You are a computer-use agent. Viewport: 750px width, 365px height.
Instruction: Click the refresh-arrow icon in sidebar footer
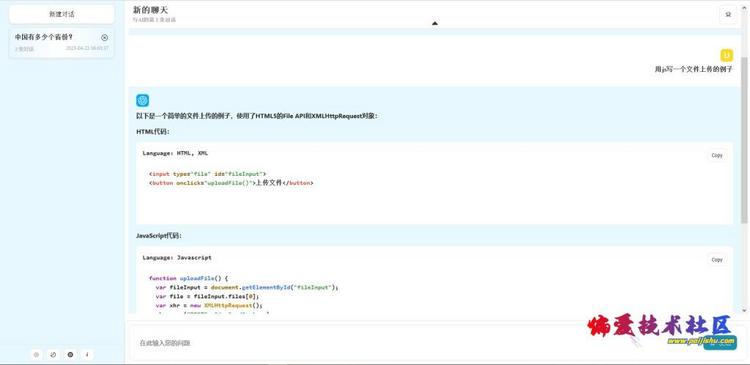pyautogui.click(x=53, y=354)
